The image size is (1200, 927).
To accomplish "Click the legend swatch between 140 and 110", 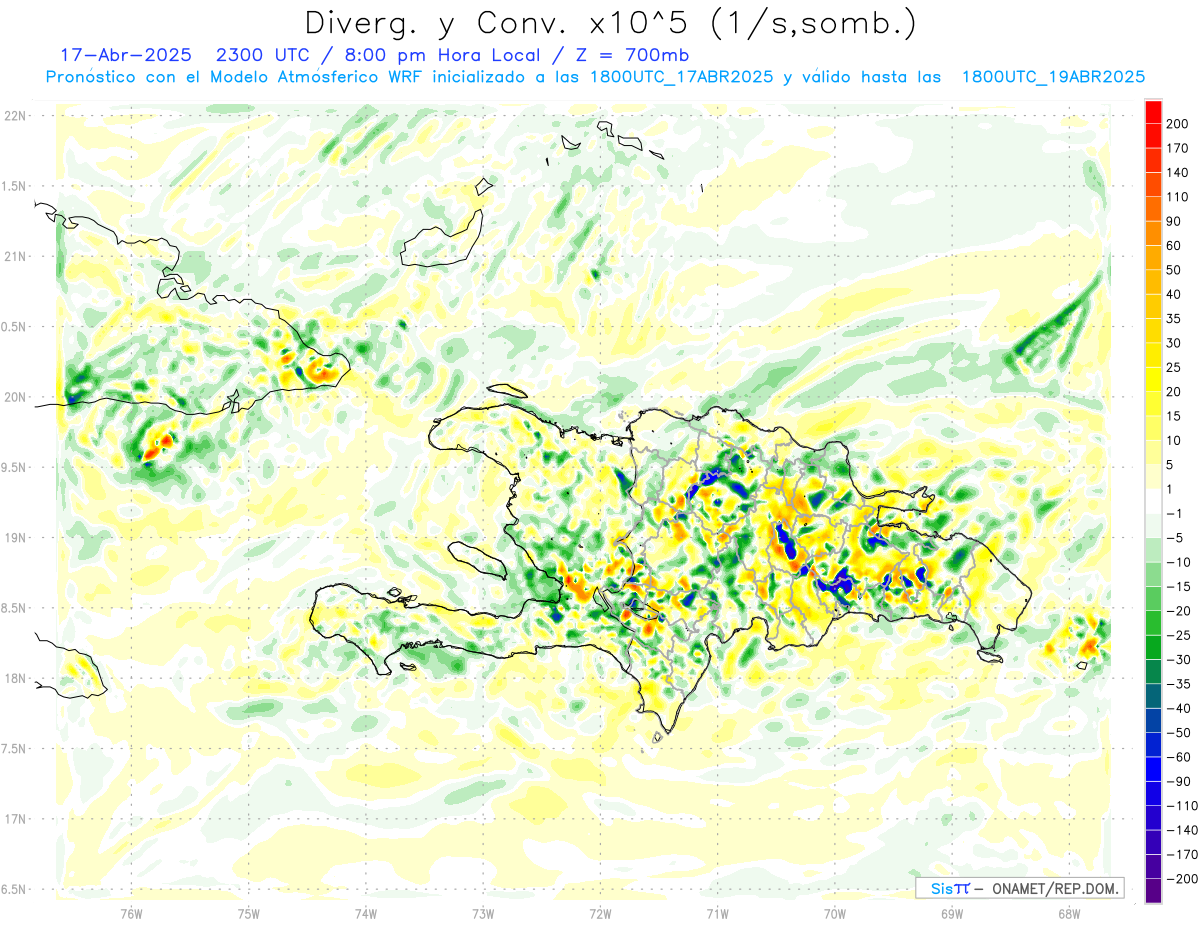I will click(1154, 185).
